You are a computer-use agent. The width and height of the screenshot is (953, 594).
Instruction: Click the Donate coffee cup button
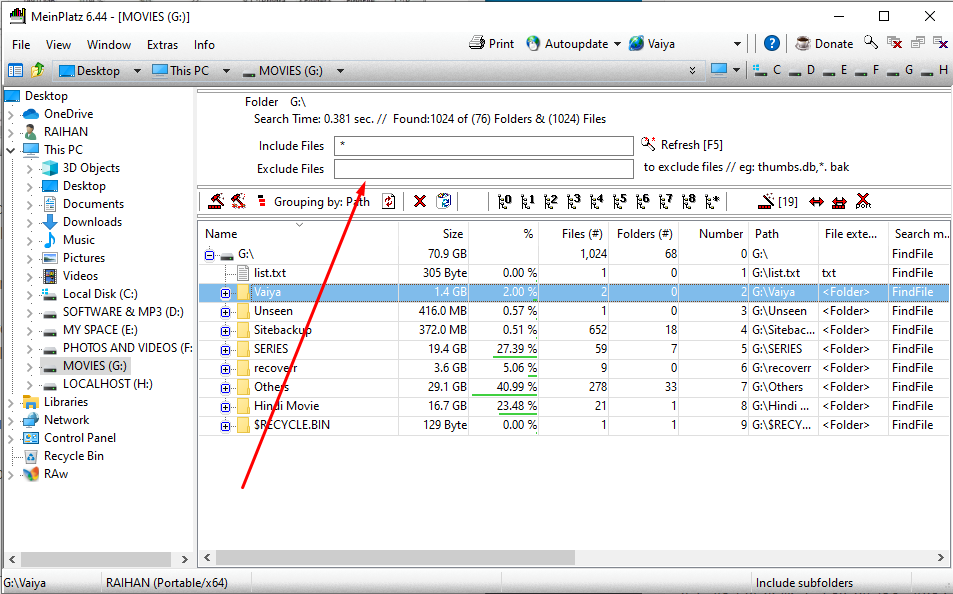coord(824,44)
